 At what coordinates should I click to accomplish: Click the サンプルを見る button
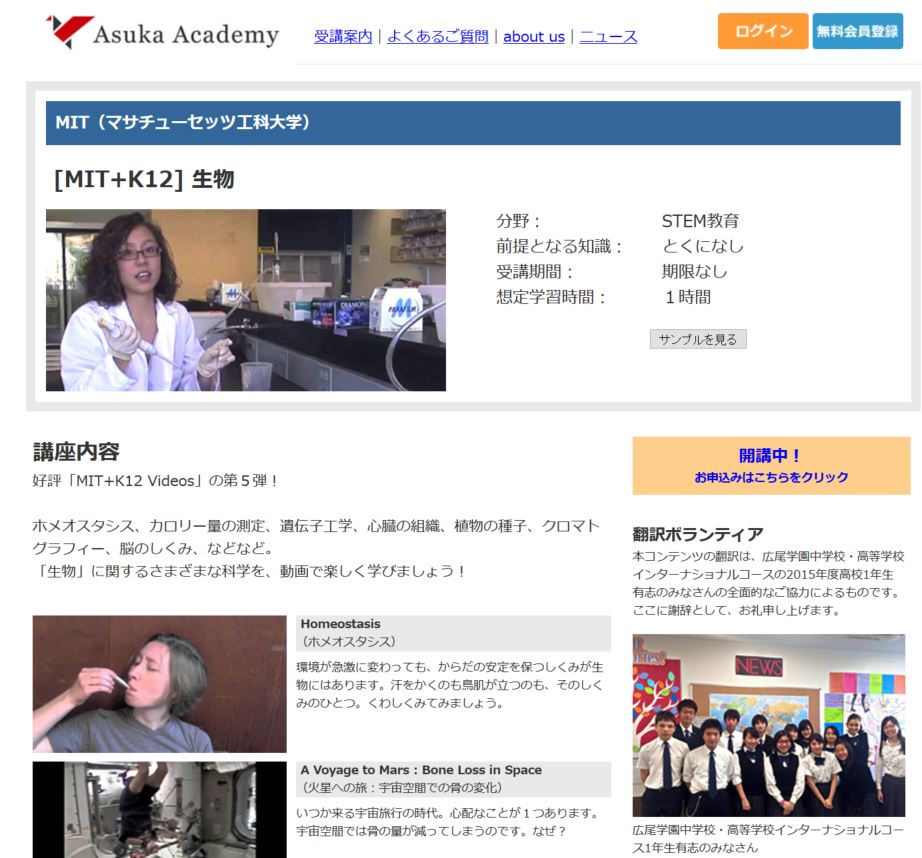click(698, 339)
